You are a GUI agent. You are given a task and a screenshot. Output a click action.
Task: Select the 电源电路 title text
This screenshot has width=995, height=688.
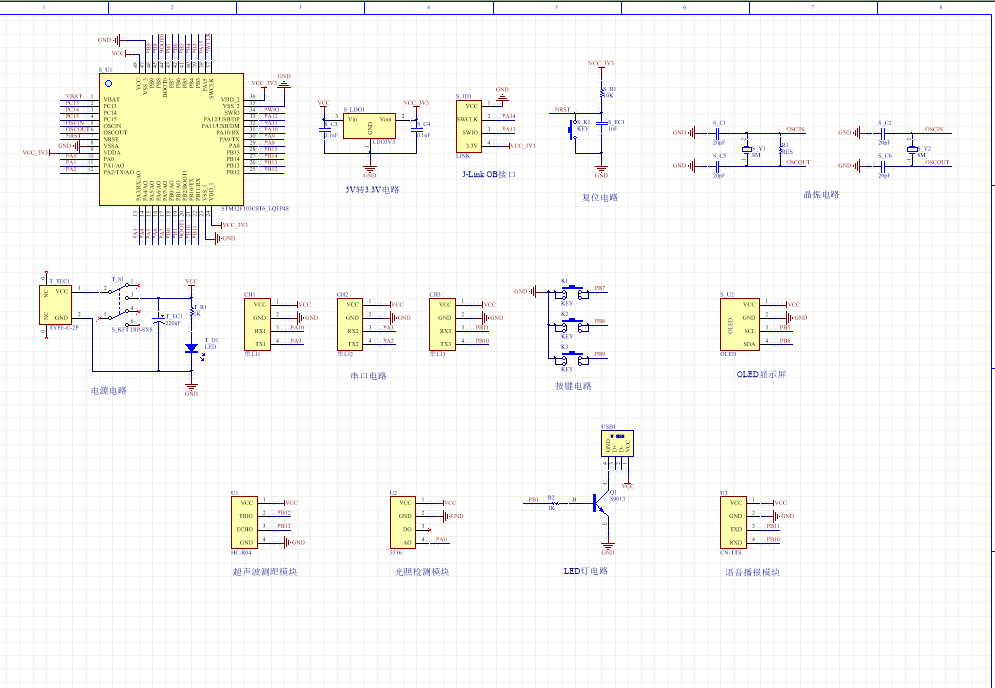point(109,391)
